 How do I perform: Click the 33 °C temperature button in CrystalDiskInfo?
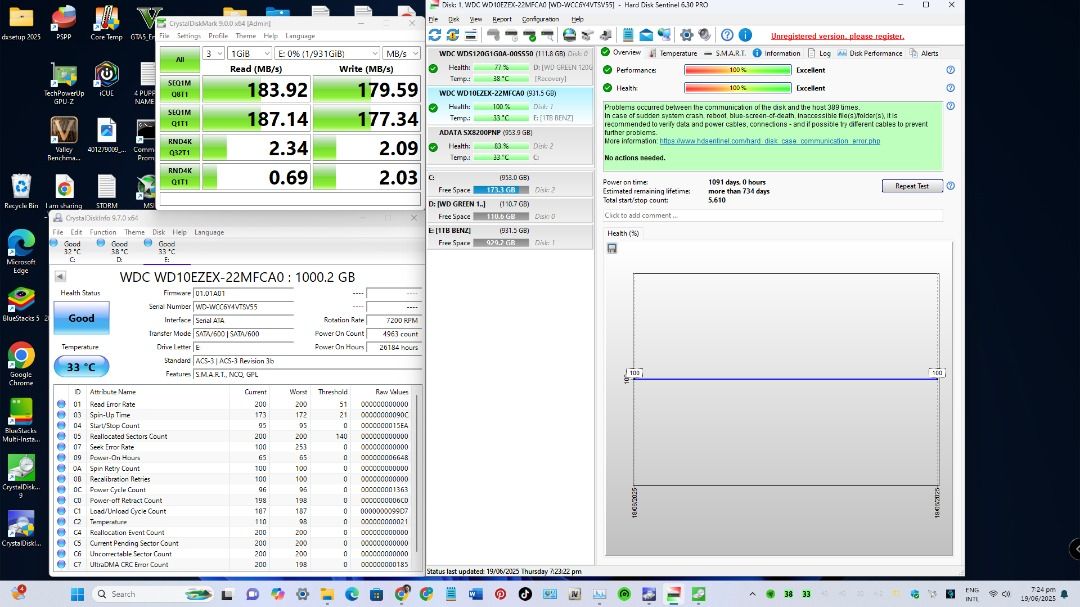click(81, 367)
